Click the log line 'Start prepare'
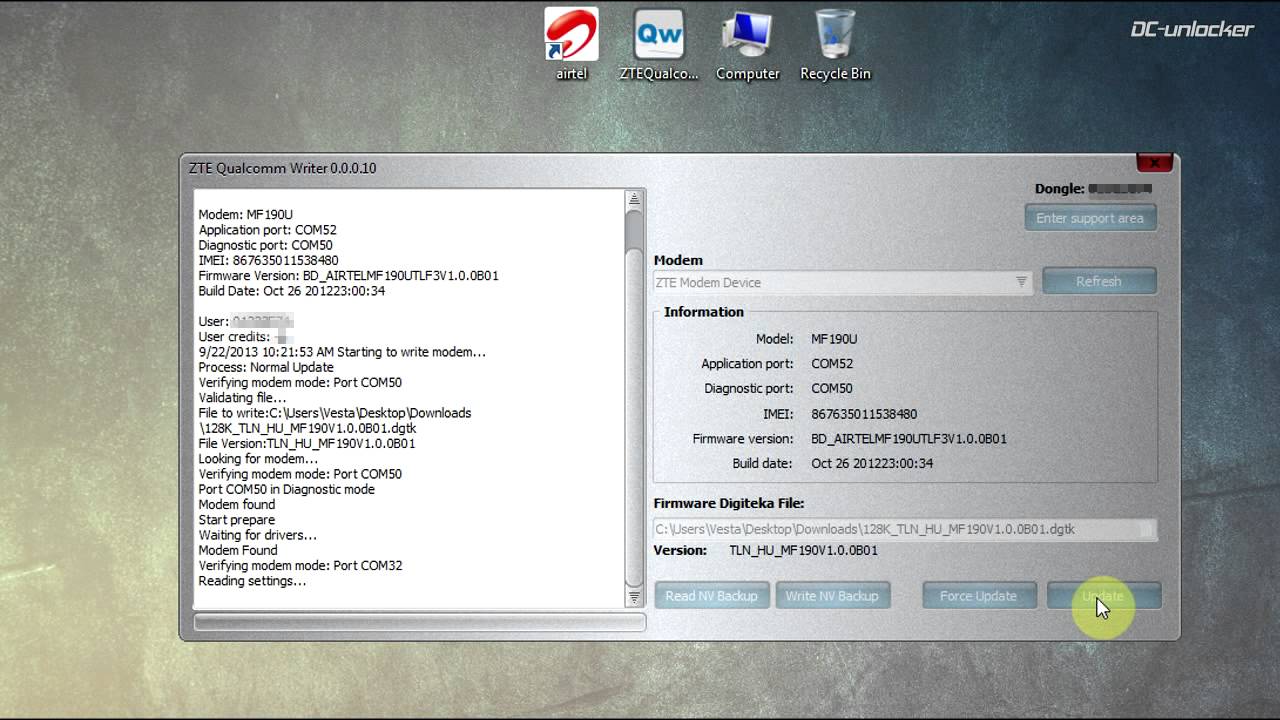Viewport: 1280px width, 720px height. [237, 520]
